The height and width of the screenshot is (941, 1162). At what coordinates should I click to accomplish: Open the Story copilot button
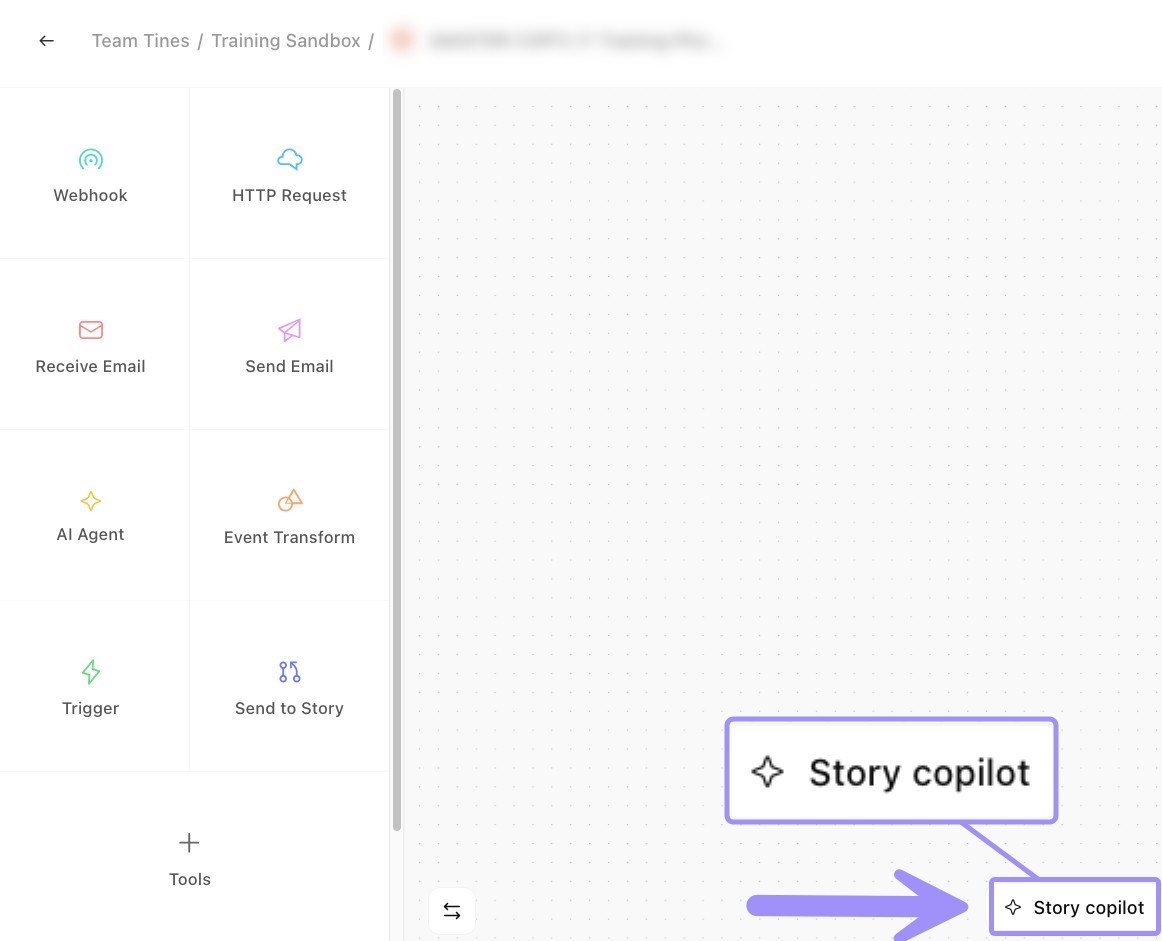pyautogui.click(x=1075, y=908)
